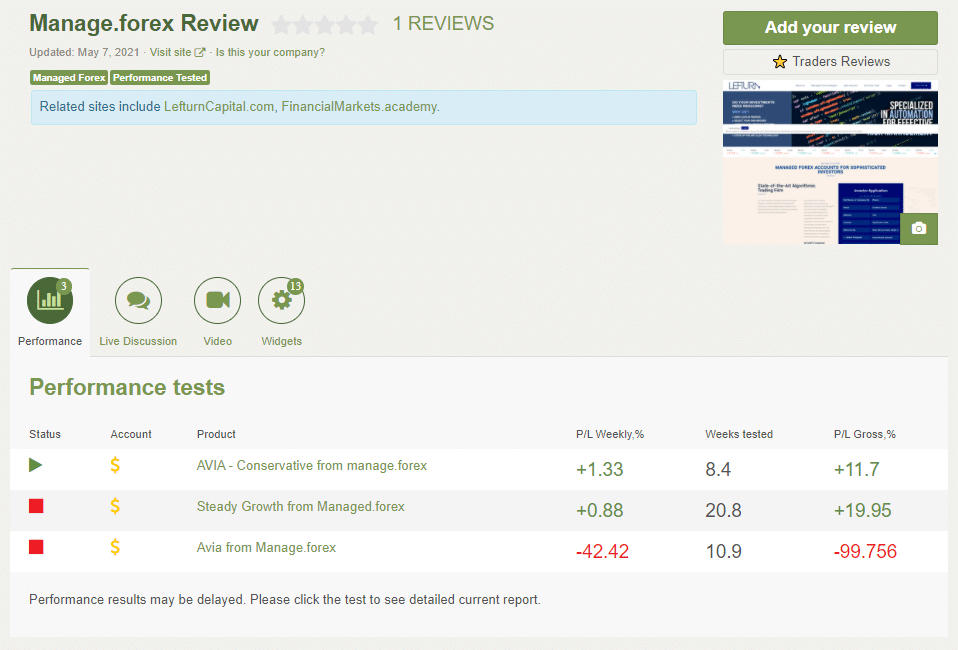Click the Add your review button
The width and height of the screenshot is (958, 650).
[830, 27]
